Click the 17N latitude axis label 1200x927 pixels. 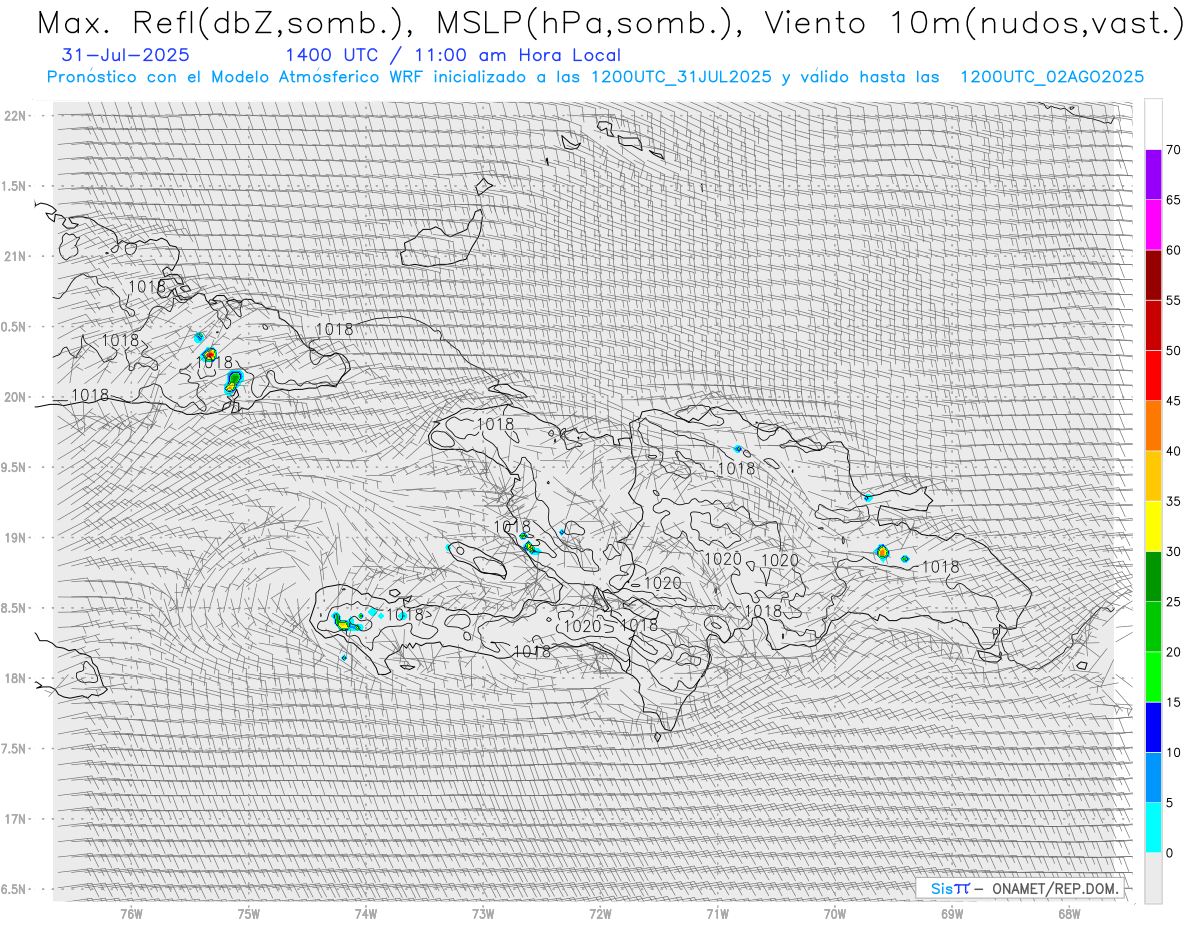click(x=17, y=819)
